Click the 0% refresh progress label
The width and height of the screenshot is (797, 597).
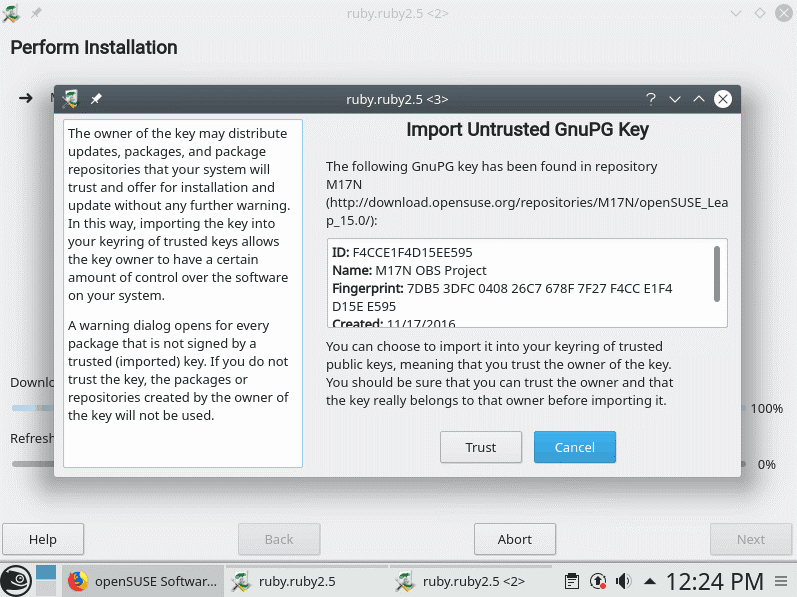pos(767,464)
